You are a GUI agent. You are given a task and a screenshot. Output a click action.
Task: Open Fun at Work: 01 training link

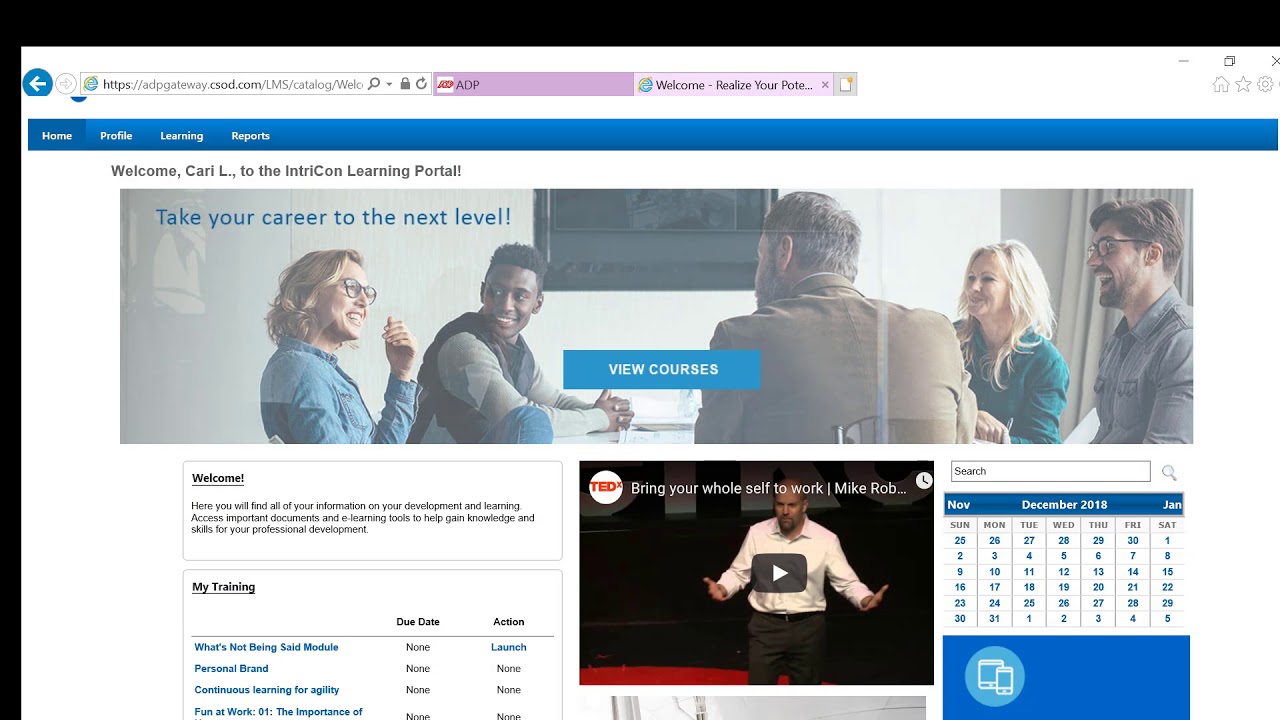coord(278,712)
